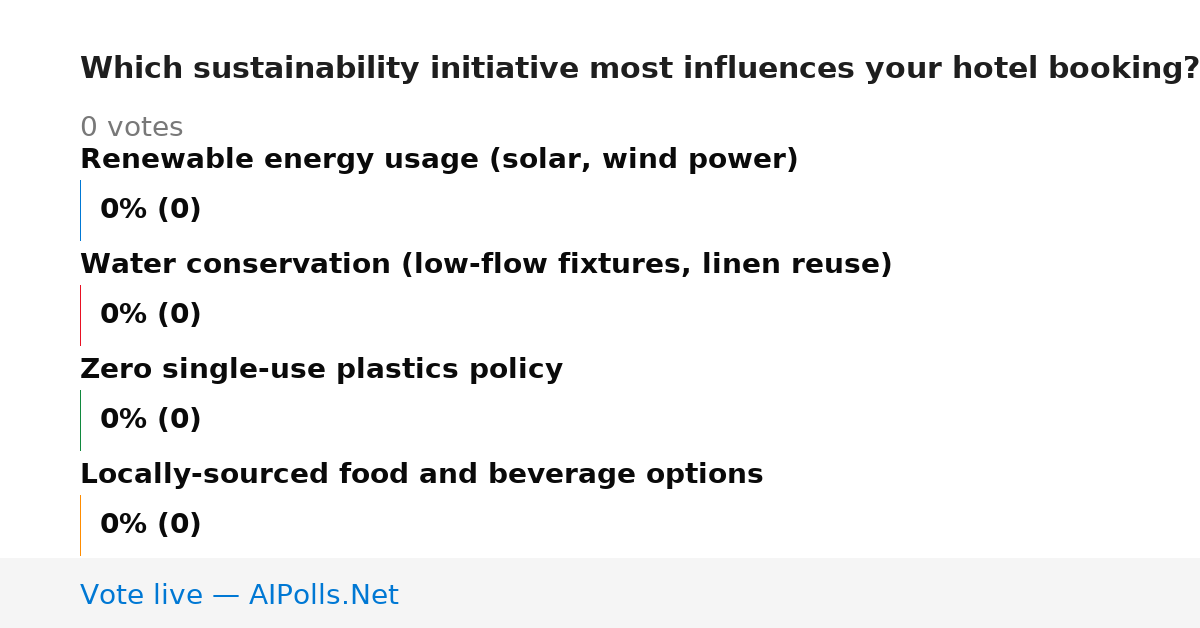Click the 0 votes total count
The image size is (1200, 628).
(131, 128)
